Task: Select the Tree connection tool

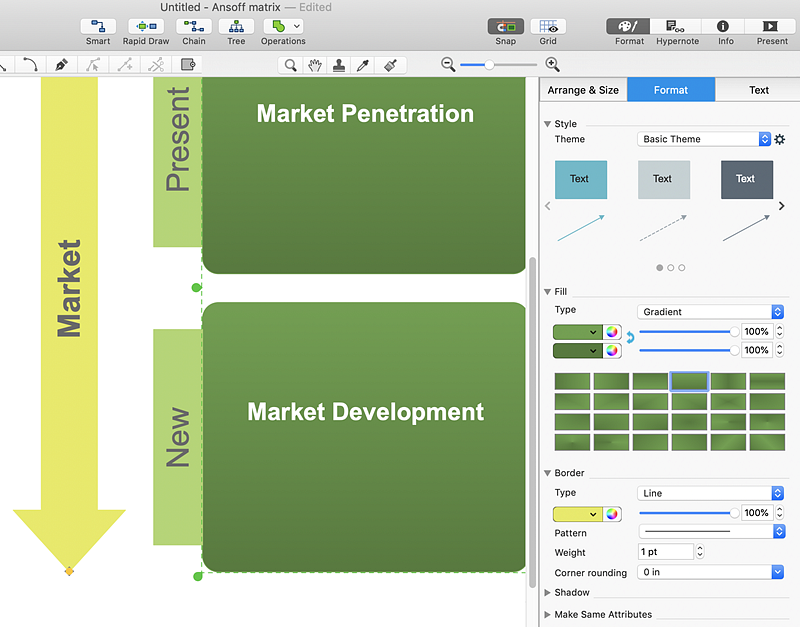Action: point(236,26)
